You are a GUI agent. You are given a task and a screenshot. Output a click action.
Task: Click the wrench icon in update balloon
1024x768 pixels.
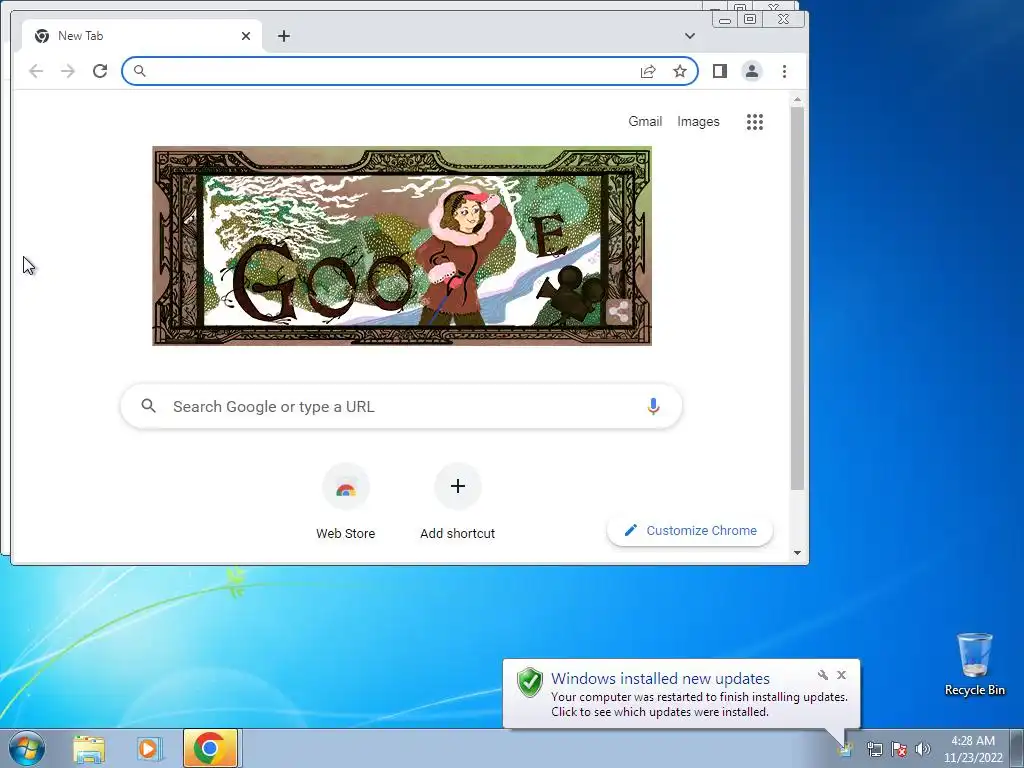click(x=823, y=675)
